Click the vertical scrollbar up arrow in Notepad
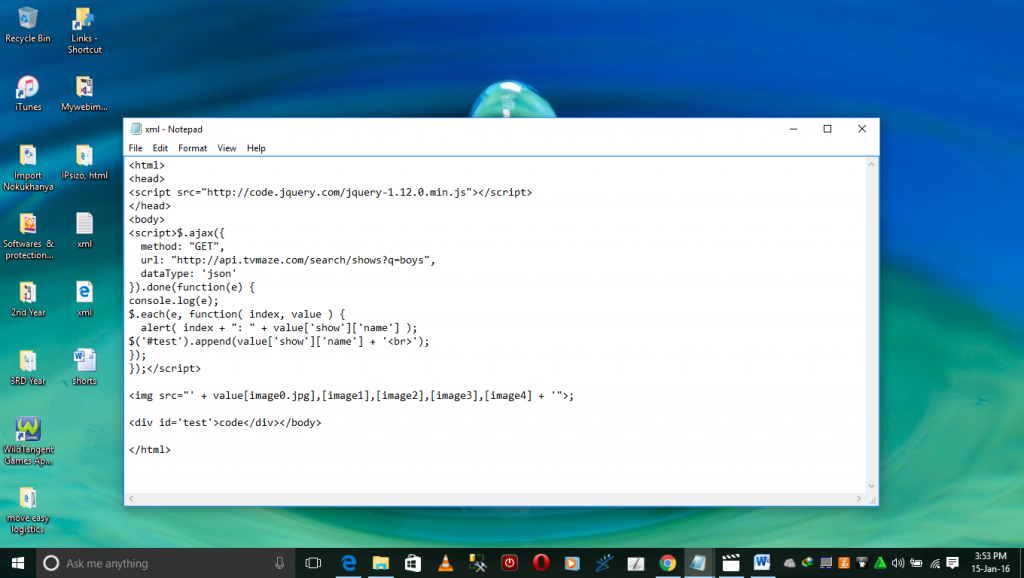 click(x=871, y=164)
